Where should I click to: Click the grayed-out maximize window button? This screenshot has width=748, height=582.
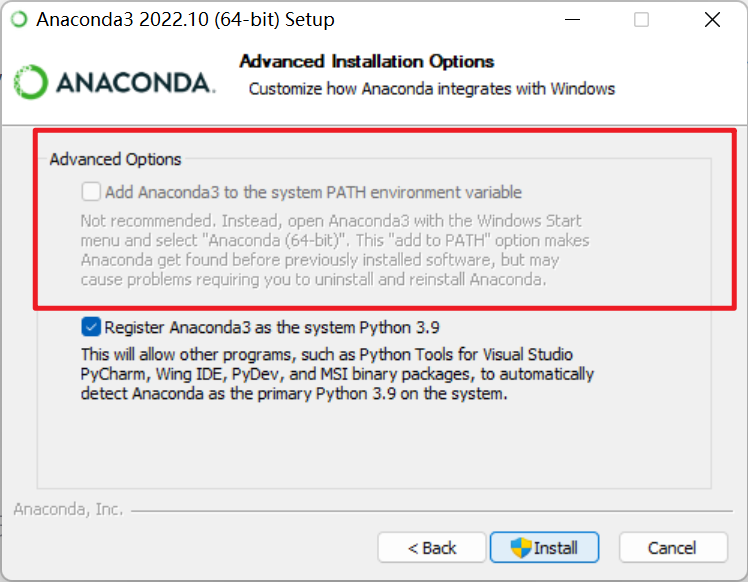(x=641, y=20)
